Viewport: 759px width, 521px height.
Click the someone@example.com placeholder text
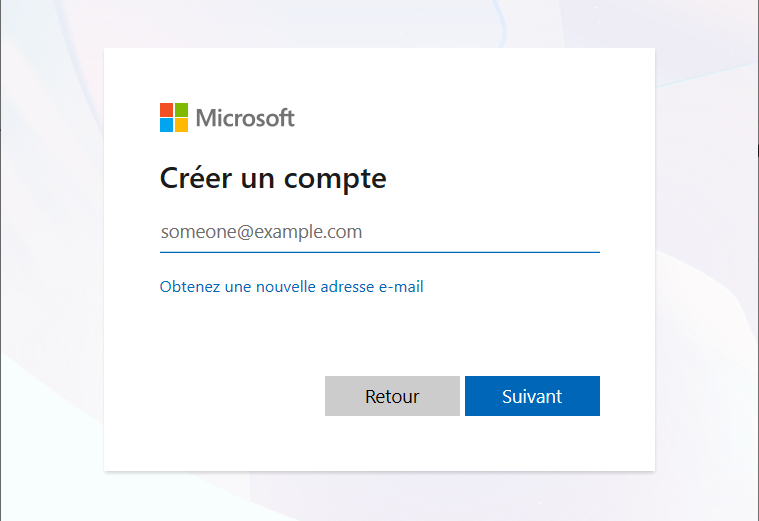click(261, 232)
